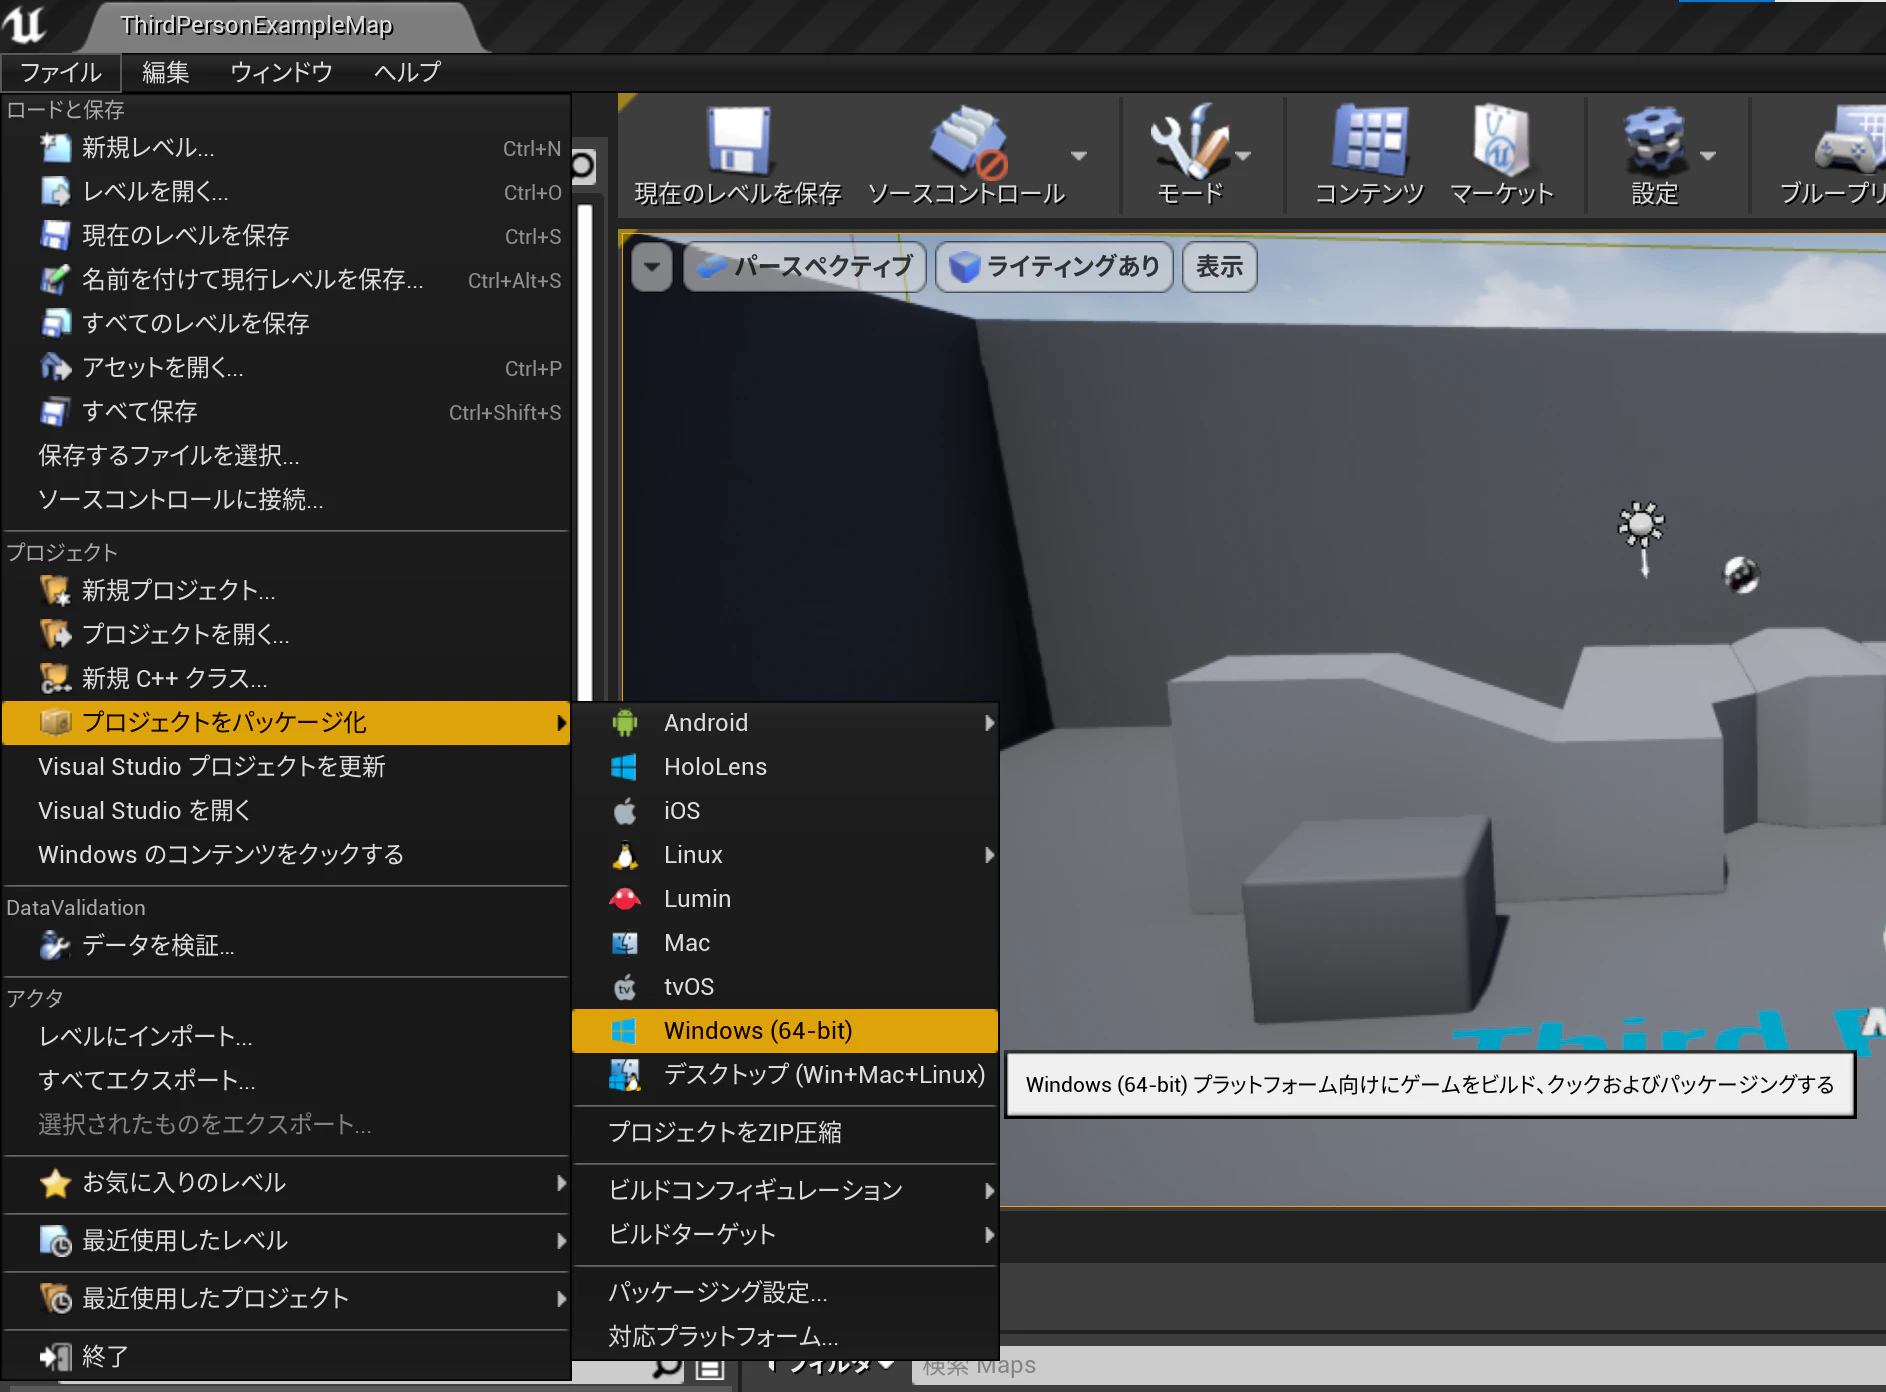
Task: Open the Marketplace shopping bag icon
Action: coord(1501,141)
